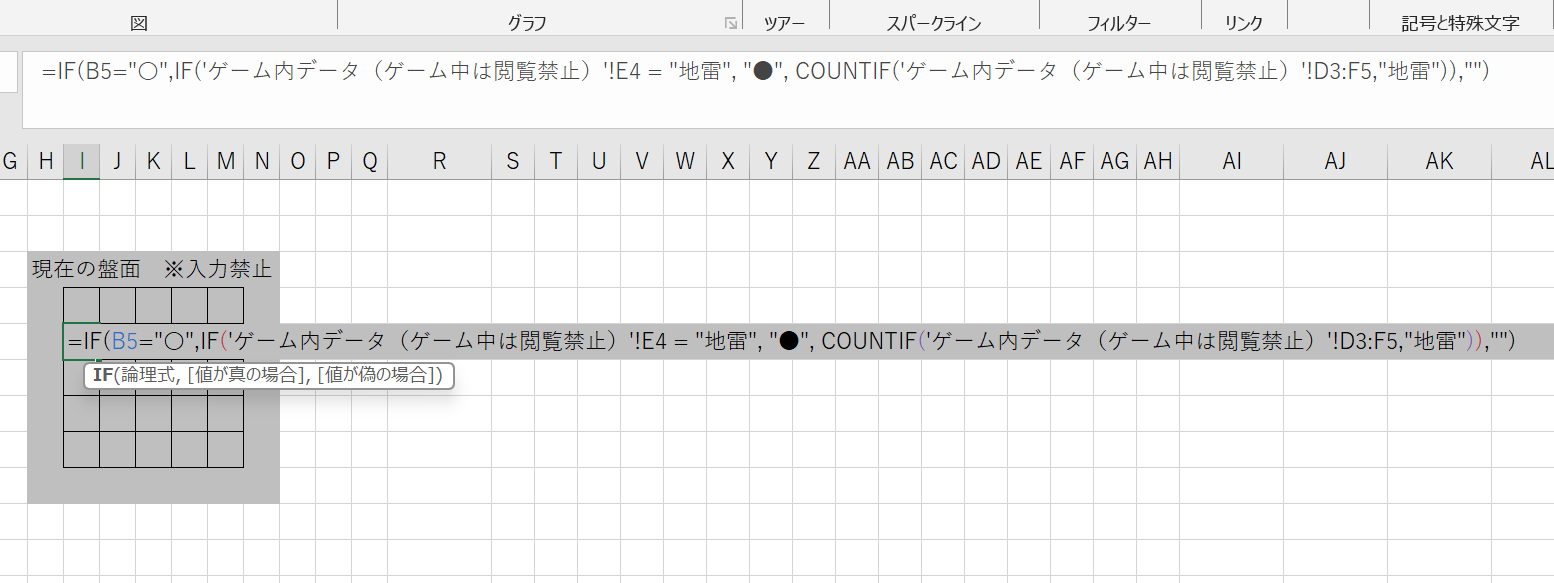The height and width of the screenshot is (583, 1554).
Task: Click the in-cell formula being edited
Action: [792, 341]
